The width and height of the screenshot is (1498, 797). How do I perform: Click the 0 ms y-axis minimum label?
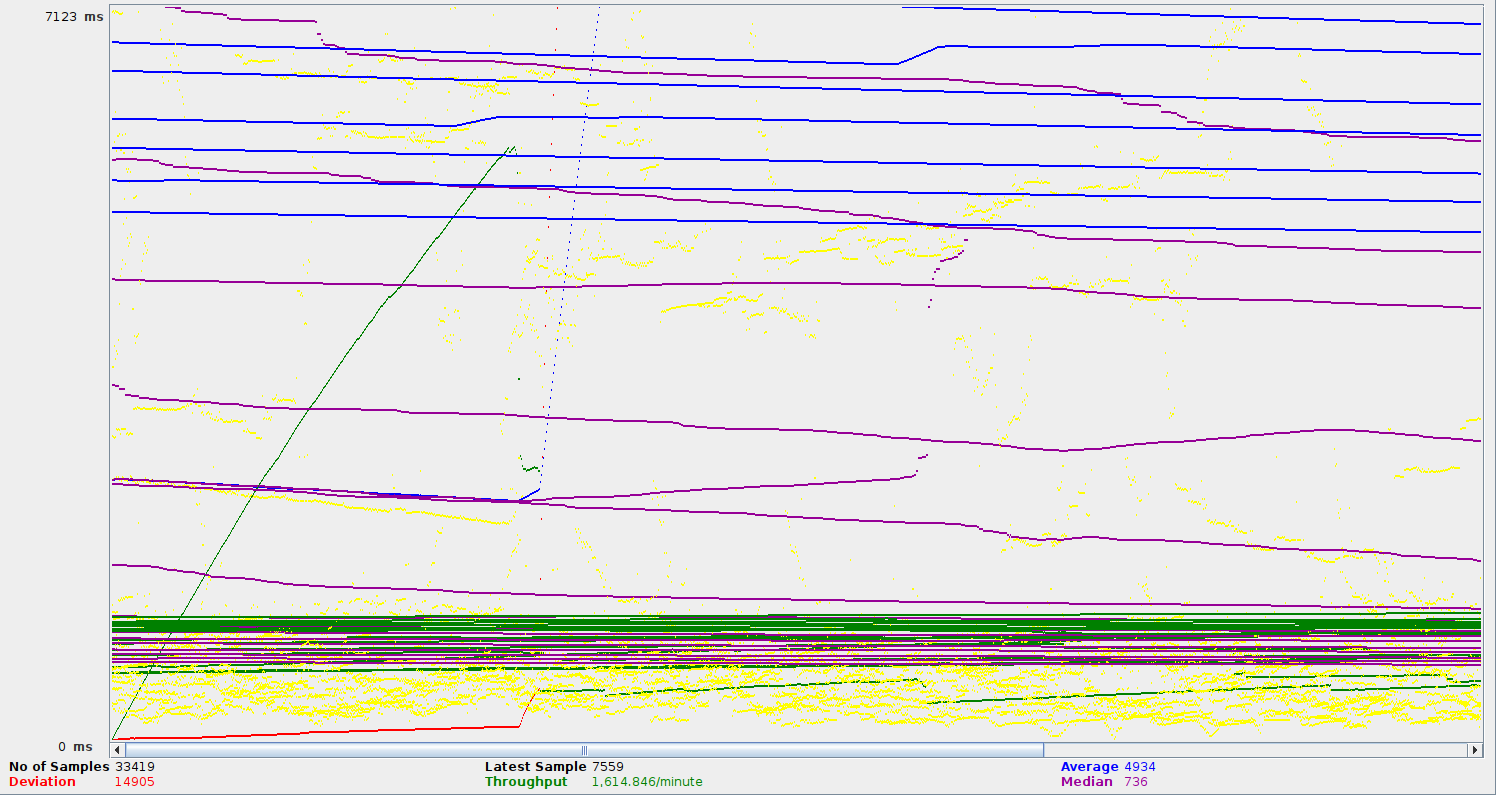(75, 747)
